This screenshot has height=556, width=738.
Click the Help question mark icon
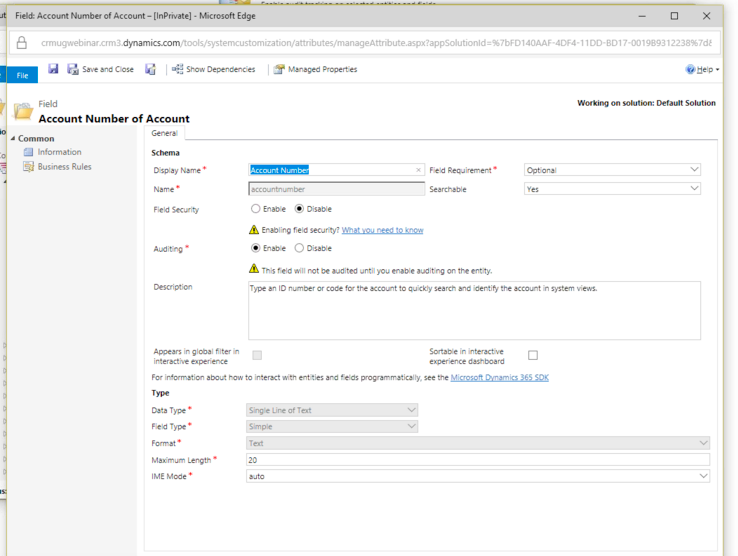click(690, 69)
